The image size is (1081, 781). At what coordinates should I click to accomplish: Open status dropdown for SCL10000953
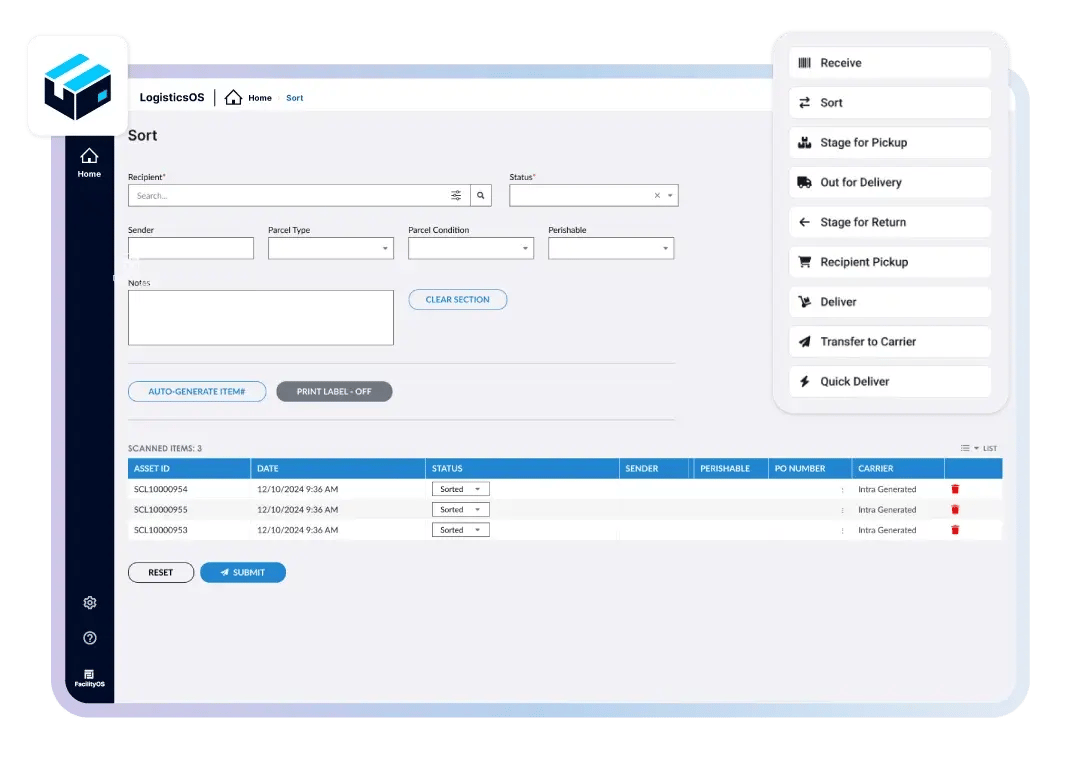(x=461, y=530)
